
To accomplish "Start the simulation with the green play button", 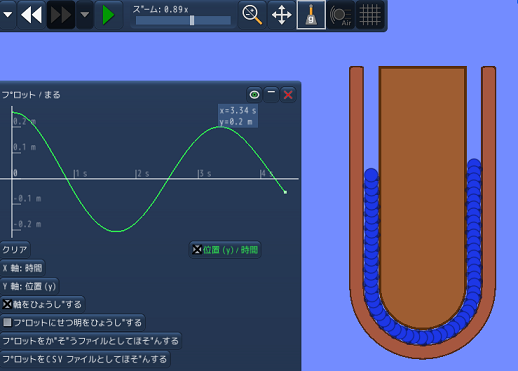I will (x=109, y=15).
